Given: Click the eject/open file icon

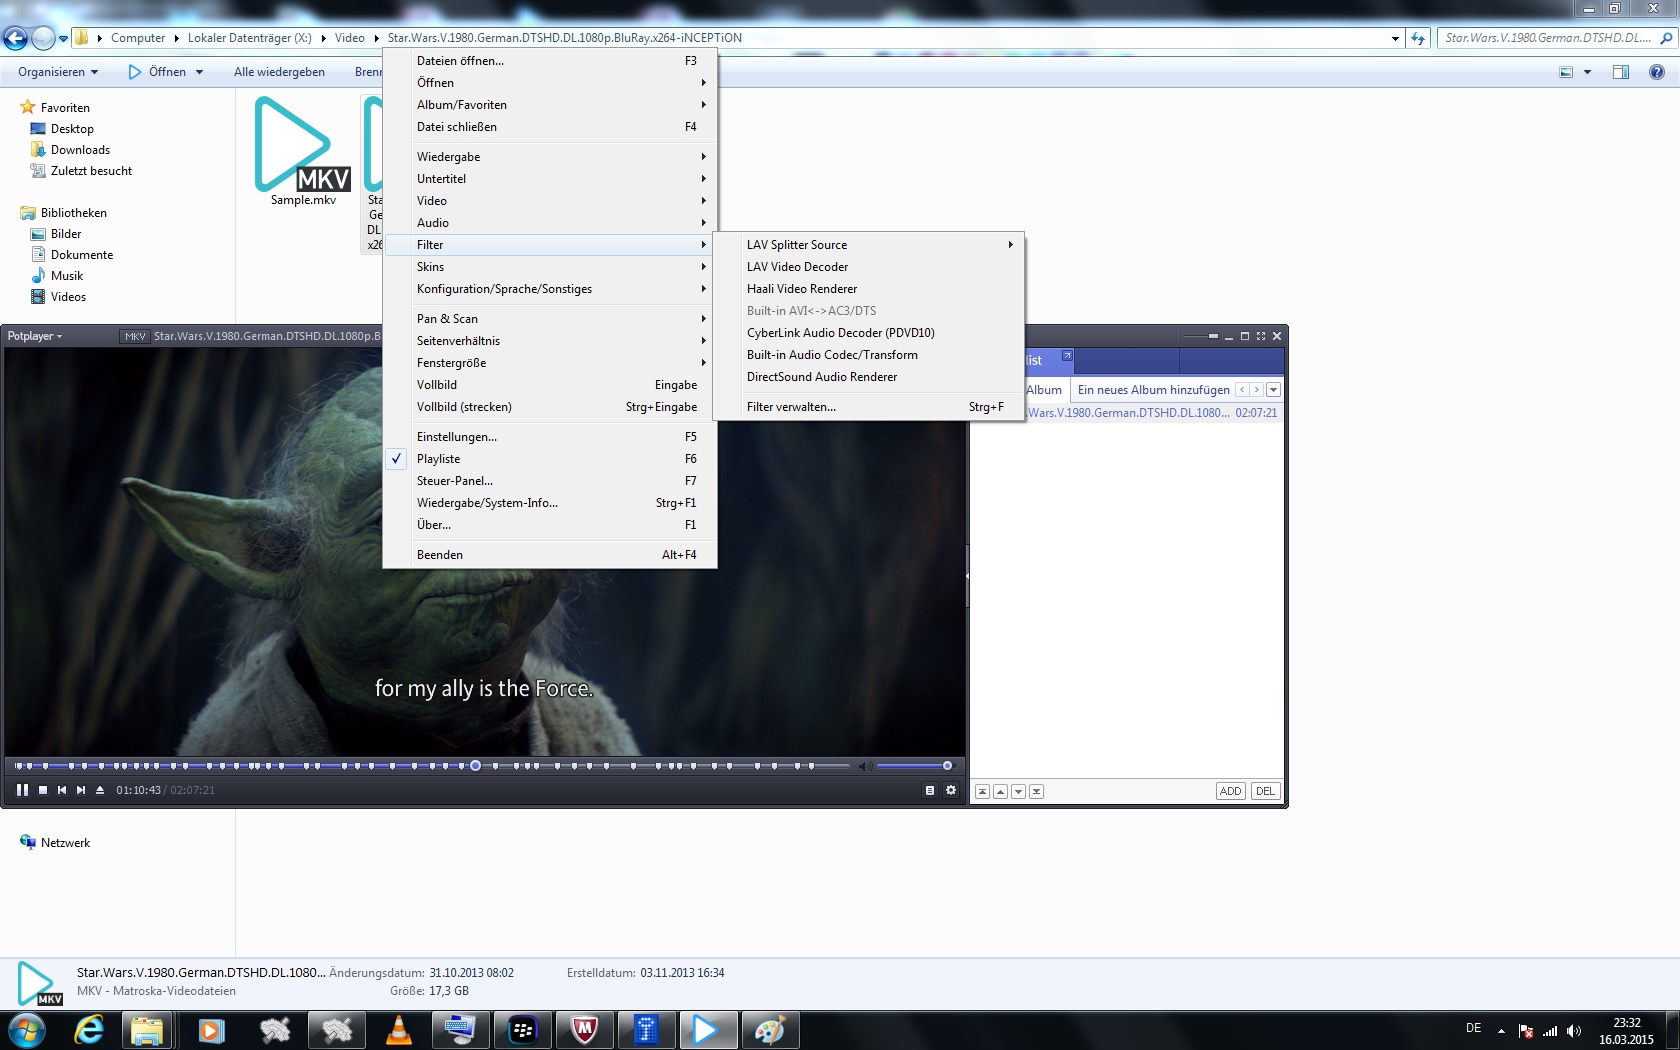Looking at the screenshot, I should [100, 790].
